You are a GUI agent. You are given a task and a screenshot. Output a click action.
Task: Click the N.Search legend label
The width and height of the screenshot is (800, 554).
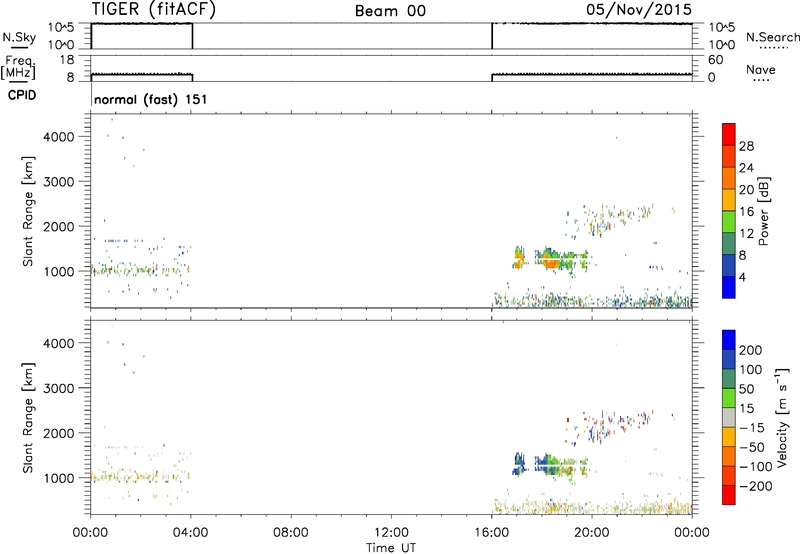click(772, 37)
